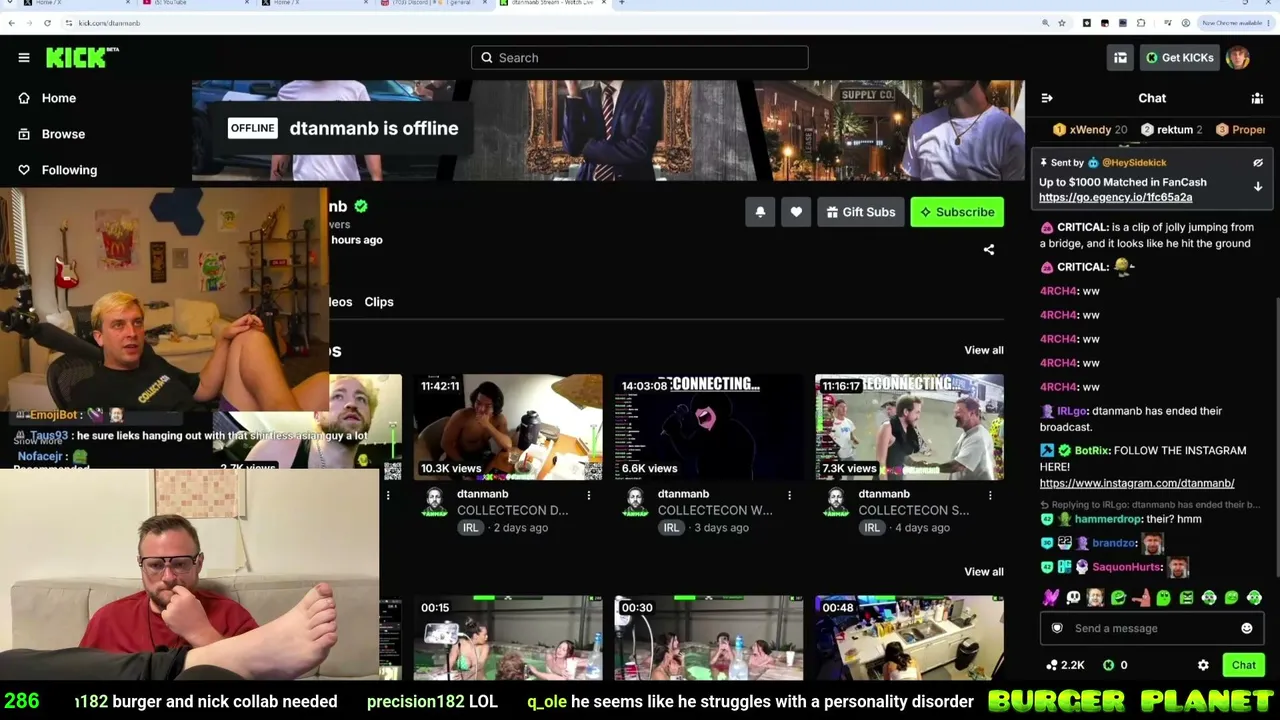Open the dashboard icon beside Get KICKs
Image resolution: width=1280 pixels, height=720 pixels.
coord(1120,58)
